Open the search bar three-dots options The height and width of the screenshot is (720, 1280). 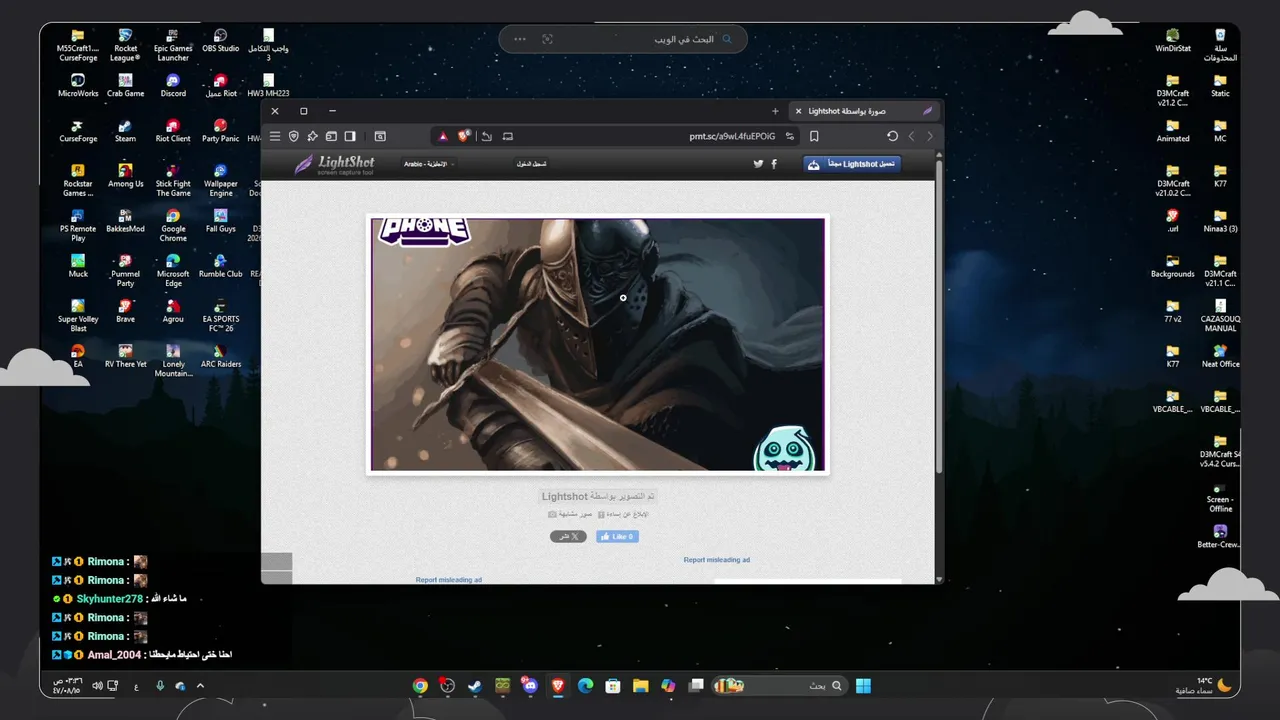coord(520,39)
